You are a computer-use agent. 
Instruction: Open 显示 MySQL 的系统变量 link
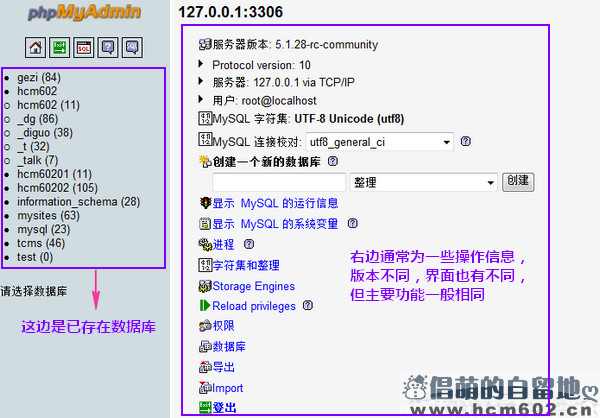[275, 224]
